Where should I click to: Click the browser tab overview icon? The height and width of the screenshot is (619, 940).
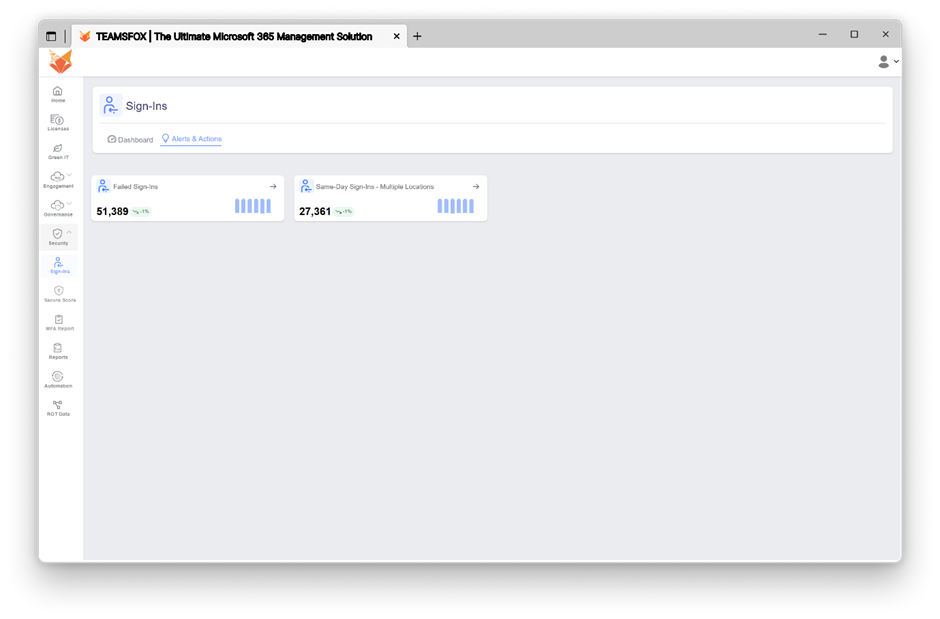[51, 37]
